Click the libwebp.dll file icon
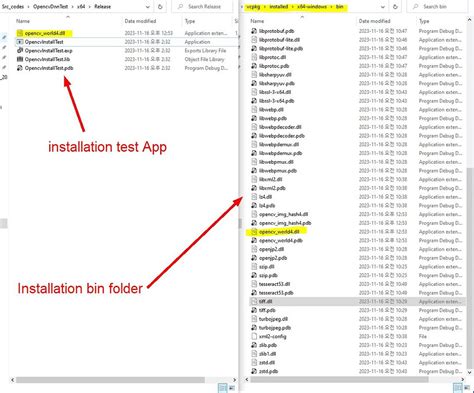Image resolution: width=474 pixels, height=393 pixels. pyautogui.click(x=254, y=109)
